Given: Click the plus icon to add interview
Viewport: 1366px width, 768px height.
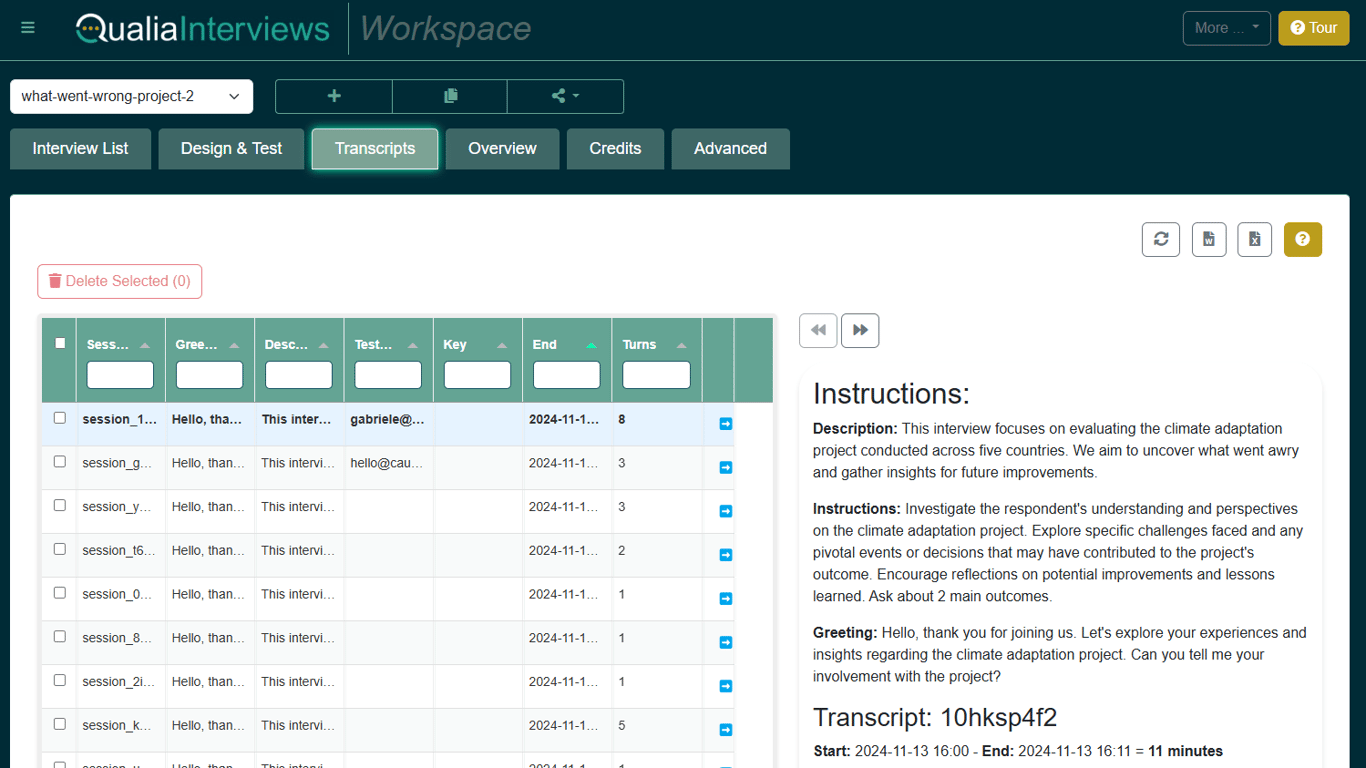Looking at the screenshot, I should coord(334,96).
